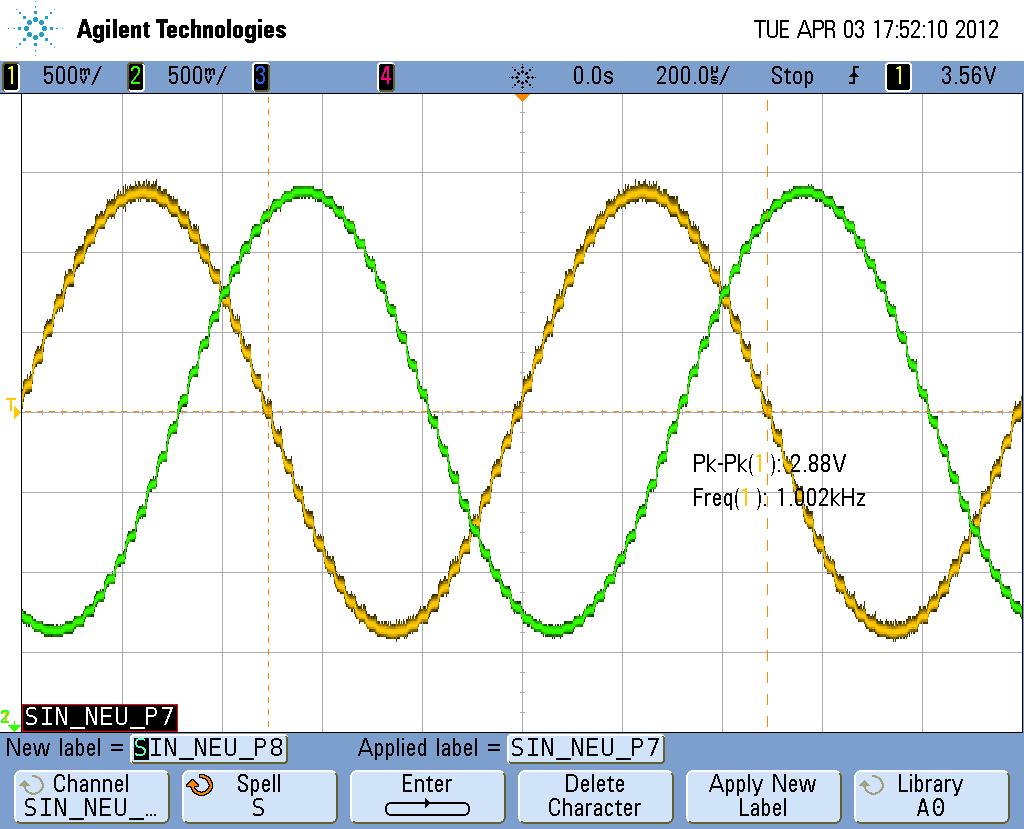Click the 3.56V trigger level readout
This screenshot has width=1024, height=829.
(x=968, y=76)
